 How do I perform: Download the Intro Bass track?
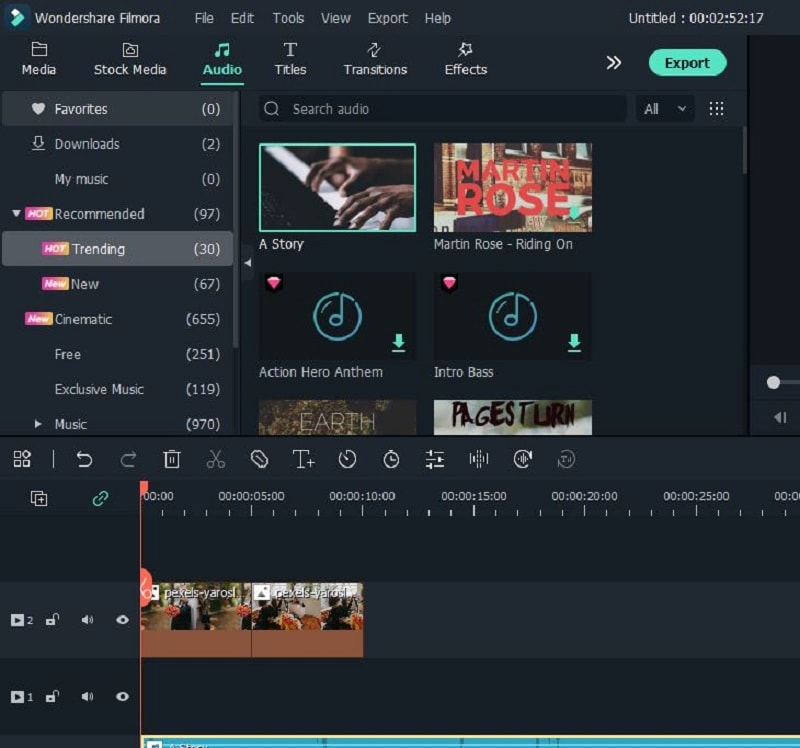[x=574, y=342]
